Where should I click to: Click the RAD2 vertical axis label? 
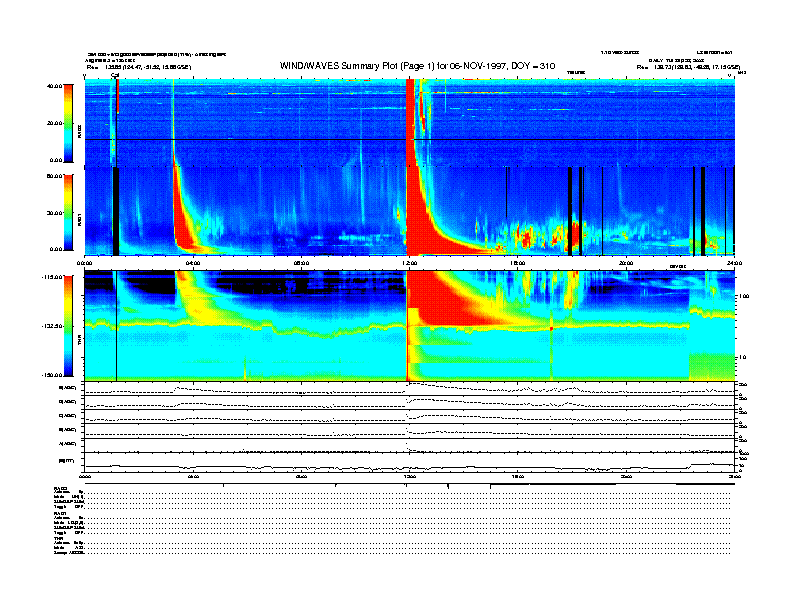pyautogui.click(x=80, y=132)
